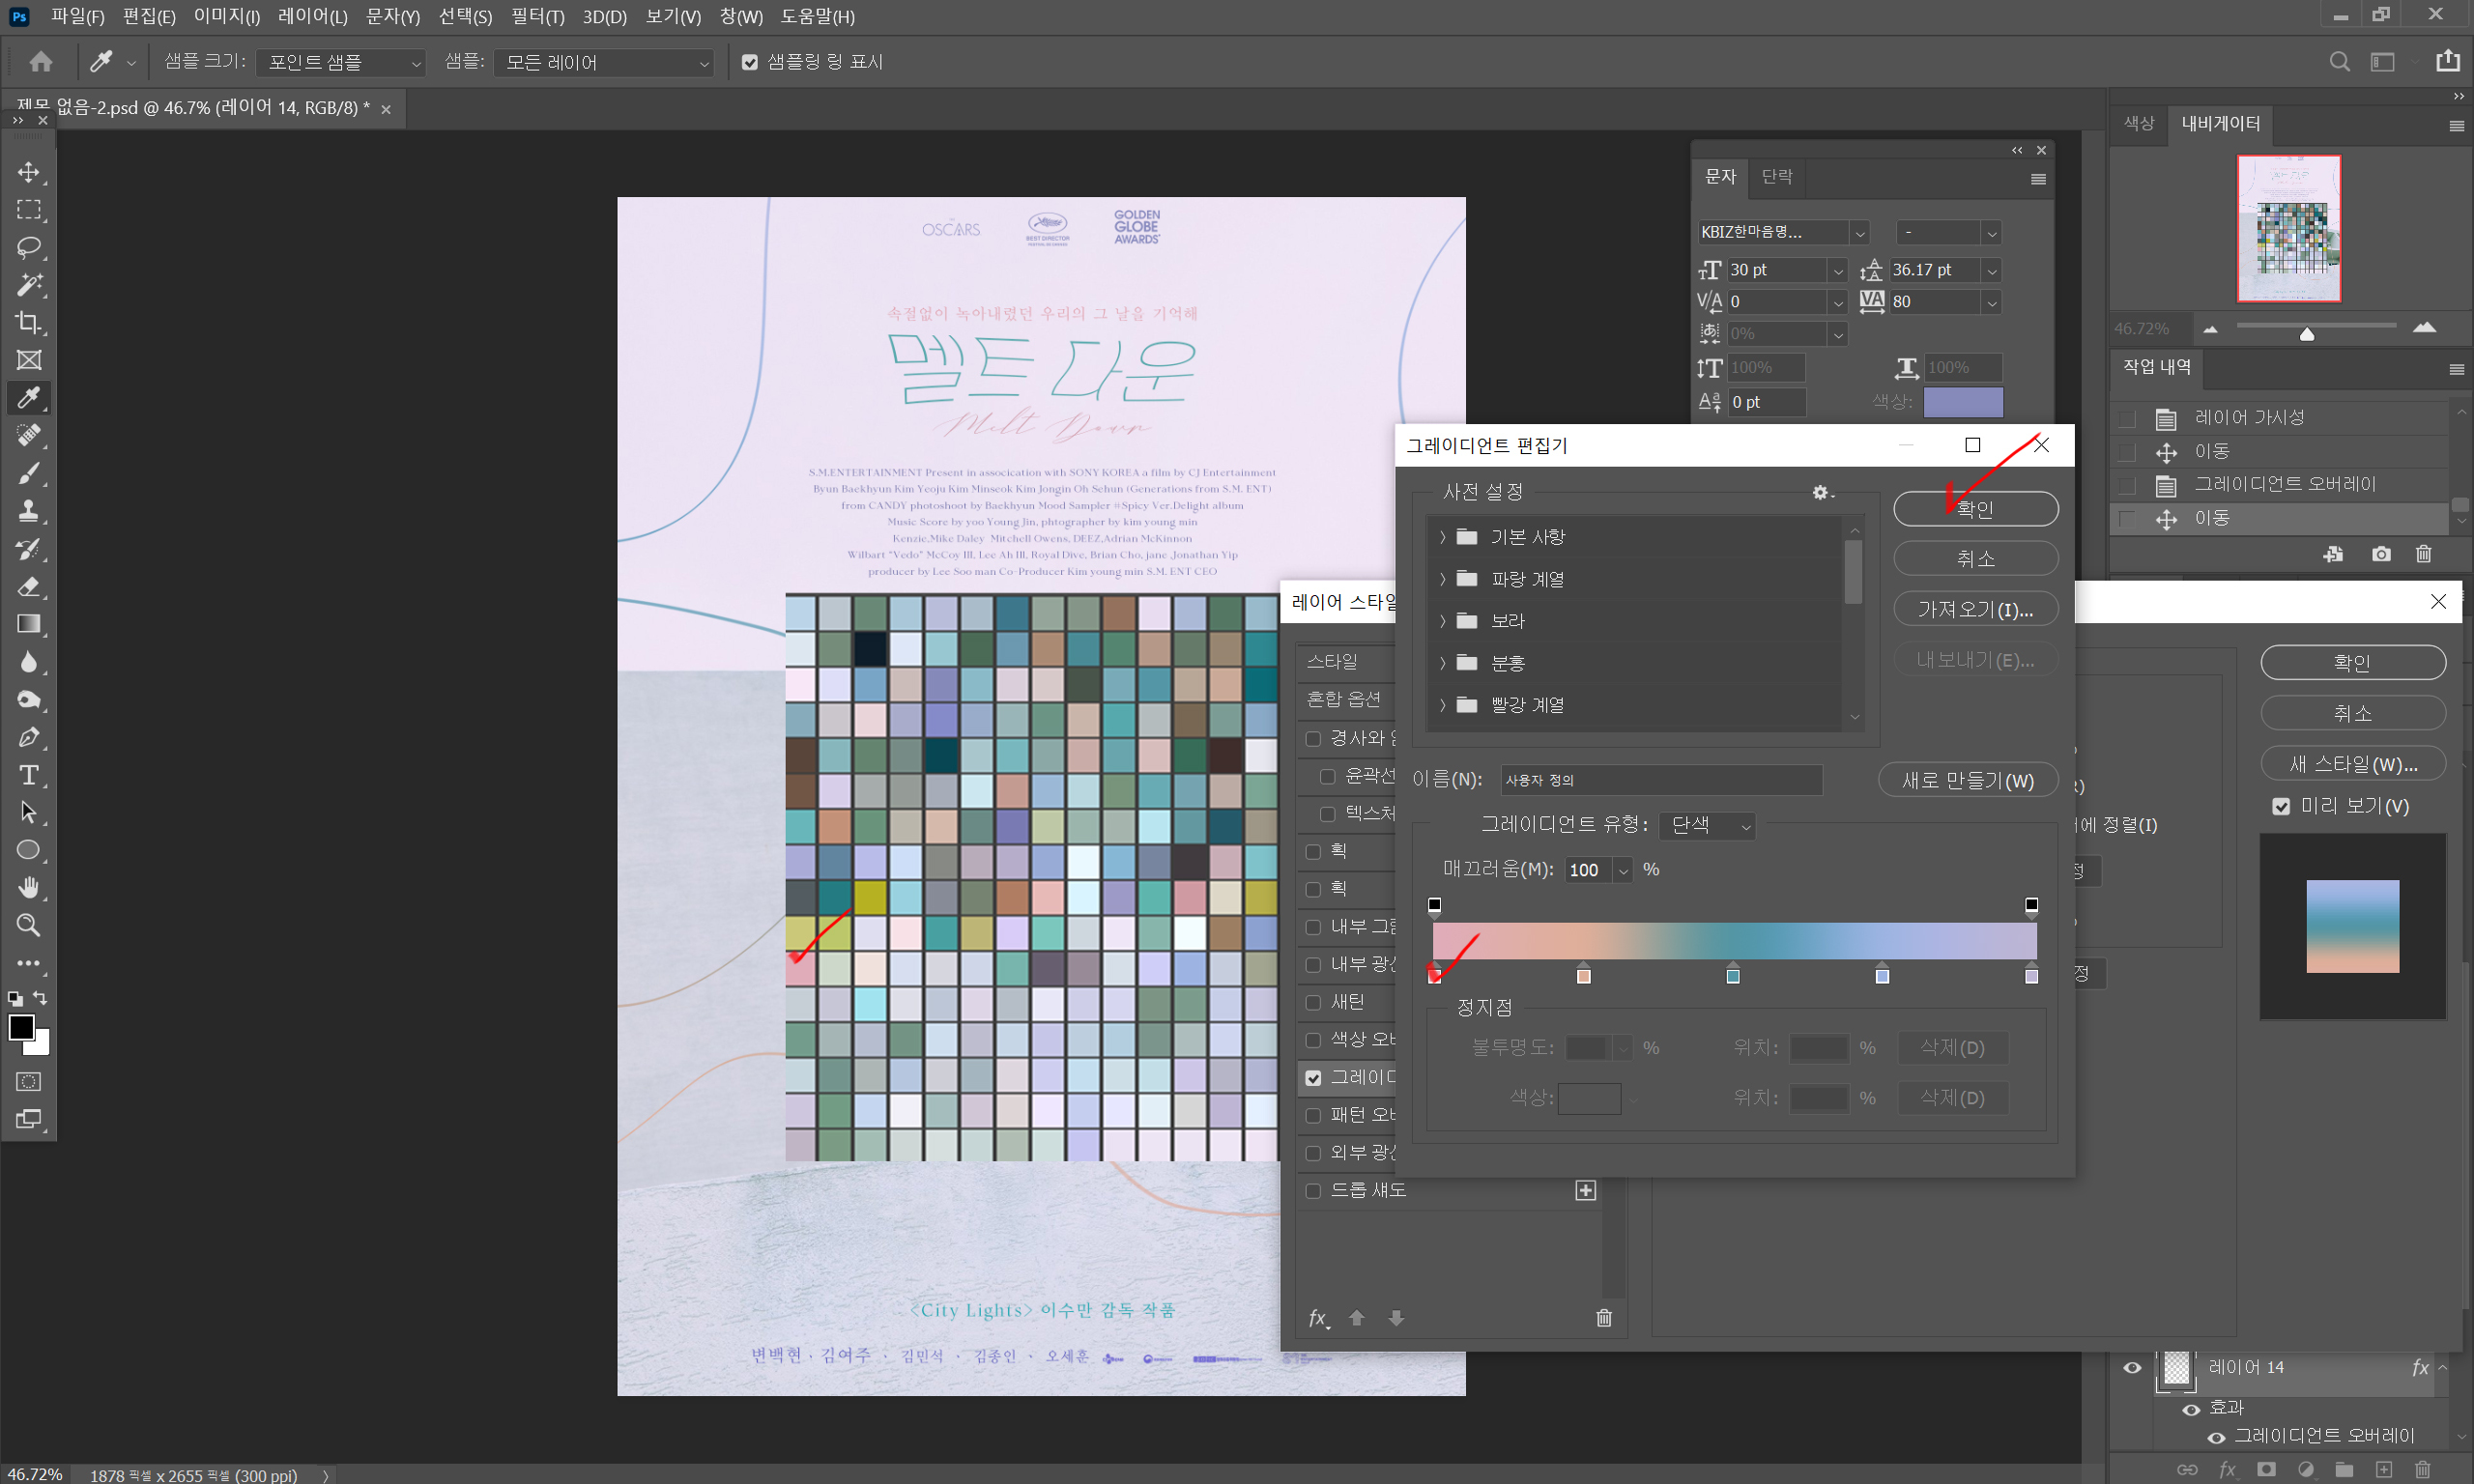Select the Brush tool
The width and height of the screenshot is (2474, 1484).
click(29, 473)
